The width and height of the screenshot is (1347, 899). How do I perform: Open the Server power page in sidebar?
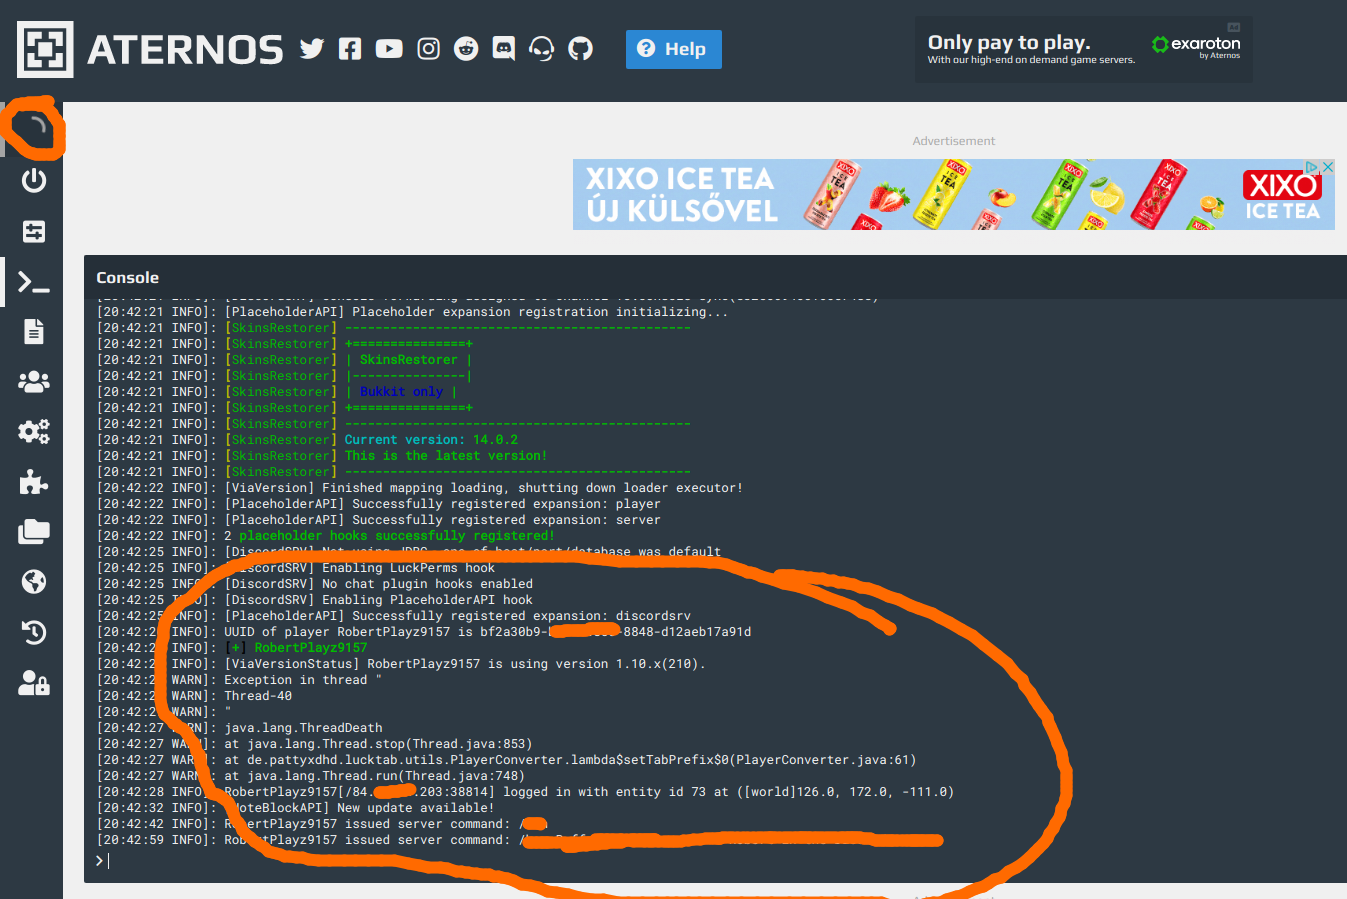(x=34, y=181)
